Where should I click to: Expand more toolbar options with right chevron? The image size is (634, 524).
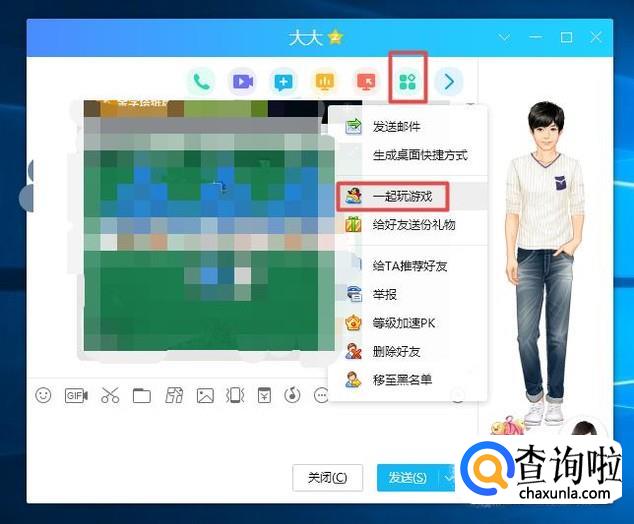tap(449, 81)
